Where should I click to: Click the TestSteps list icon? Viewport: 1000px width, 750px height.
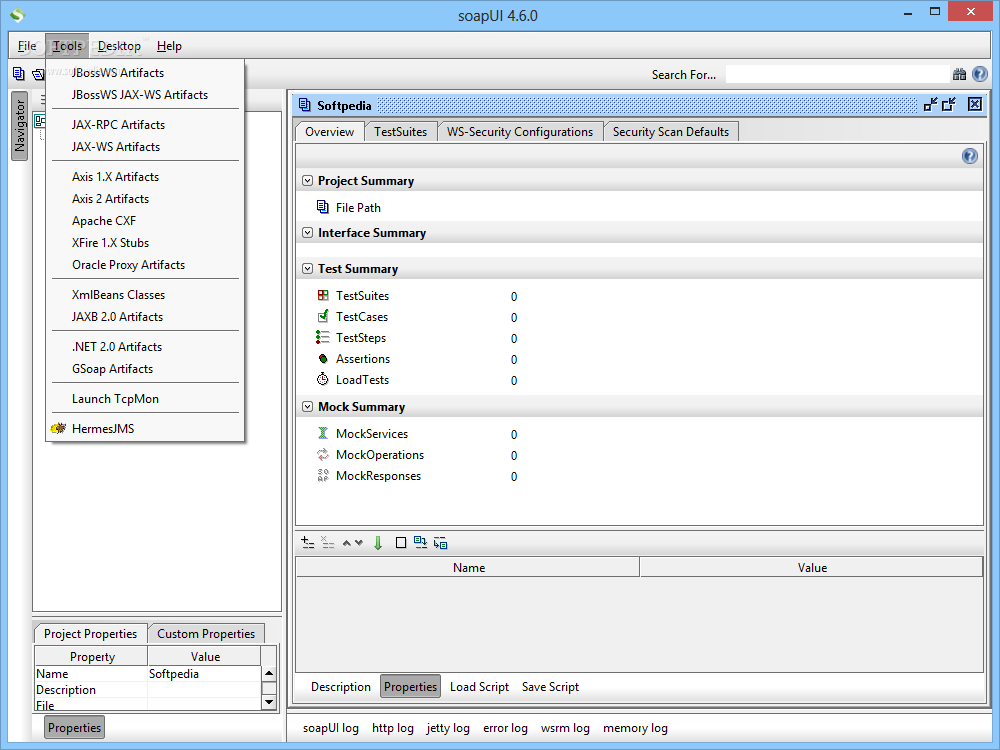(x=323, y=337)
